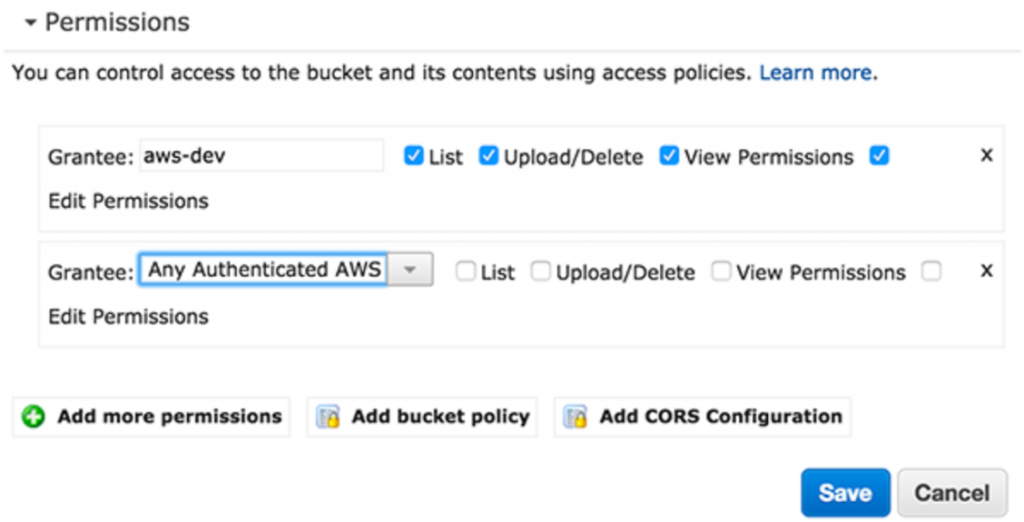Click the Add bucket policy button

(x=422, y=416)
